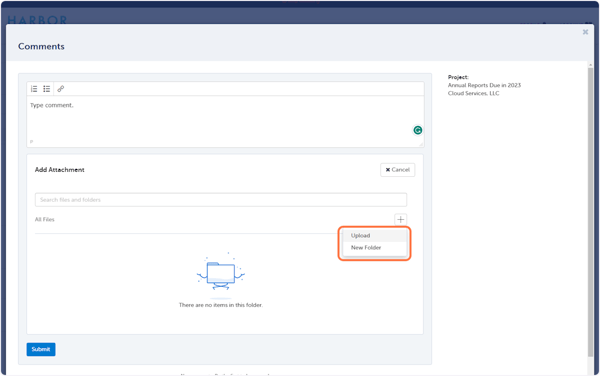Click the 'Comments' dialog title
Image resolution: width=600 pixels, height=376 pixels.
pos(41,47)
